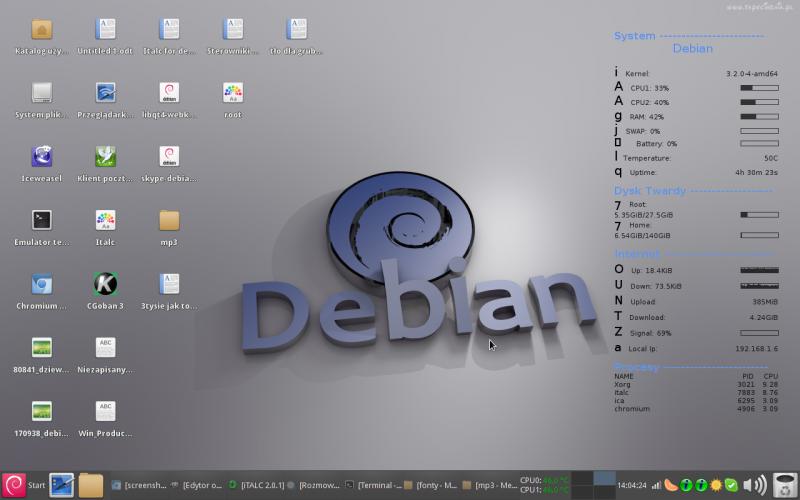This screenshot has width=800, height=500.
Task: Click the file manager folder in taskbar
Action: [91, 485]
